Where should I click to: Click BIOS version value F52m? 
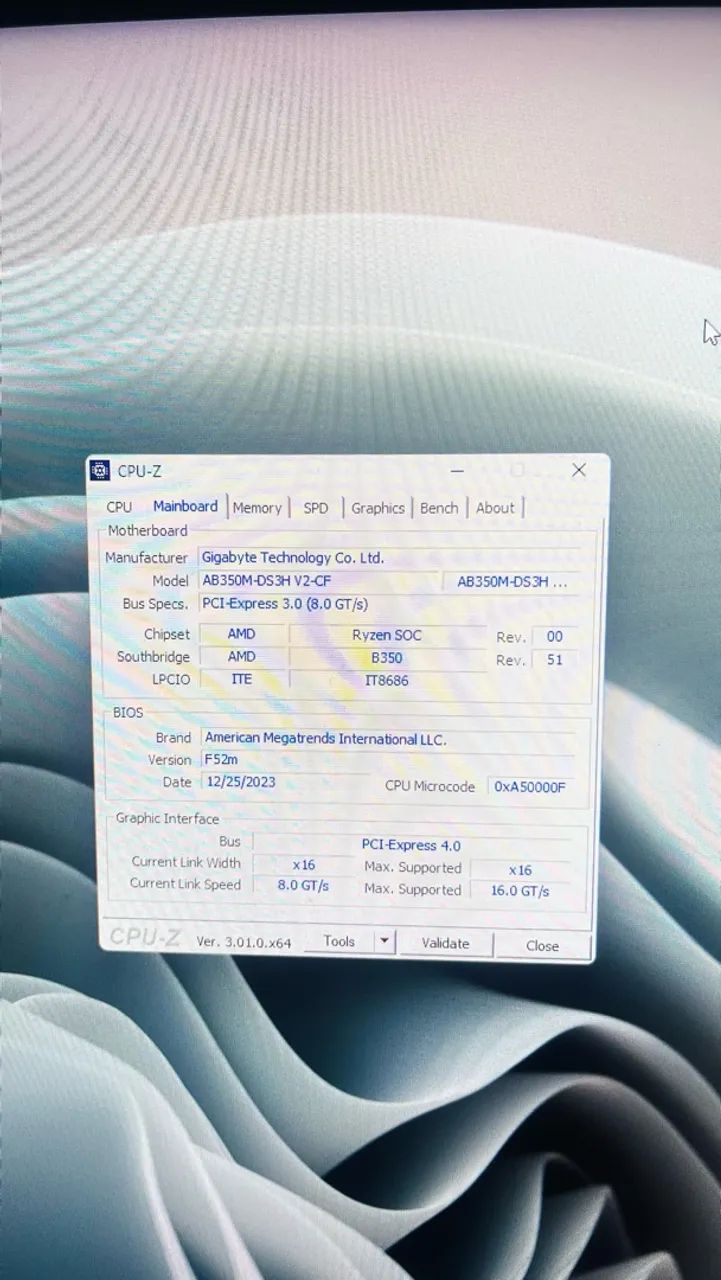coord(389,760)
